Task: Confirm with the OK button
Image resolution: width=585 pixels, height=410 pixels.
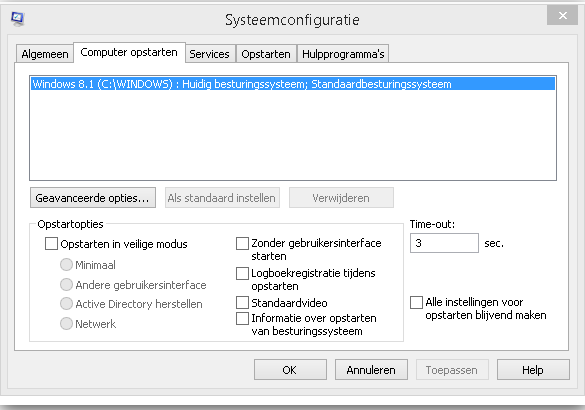Action: click(x=290, y=370)
